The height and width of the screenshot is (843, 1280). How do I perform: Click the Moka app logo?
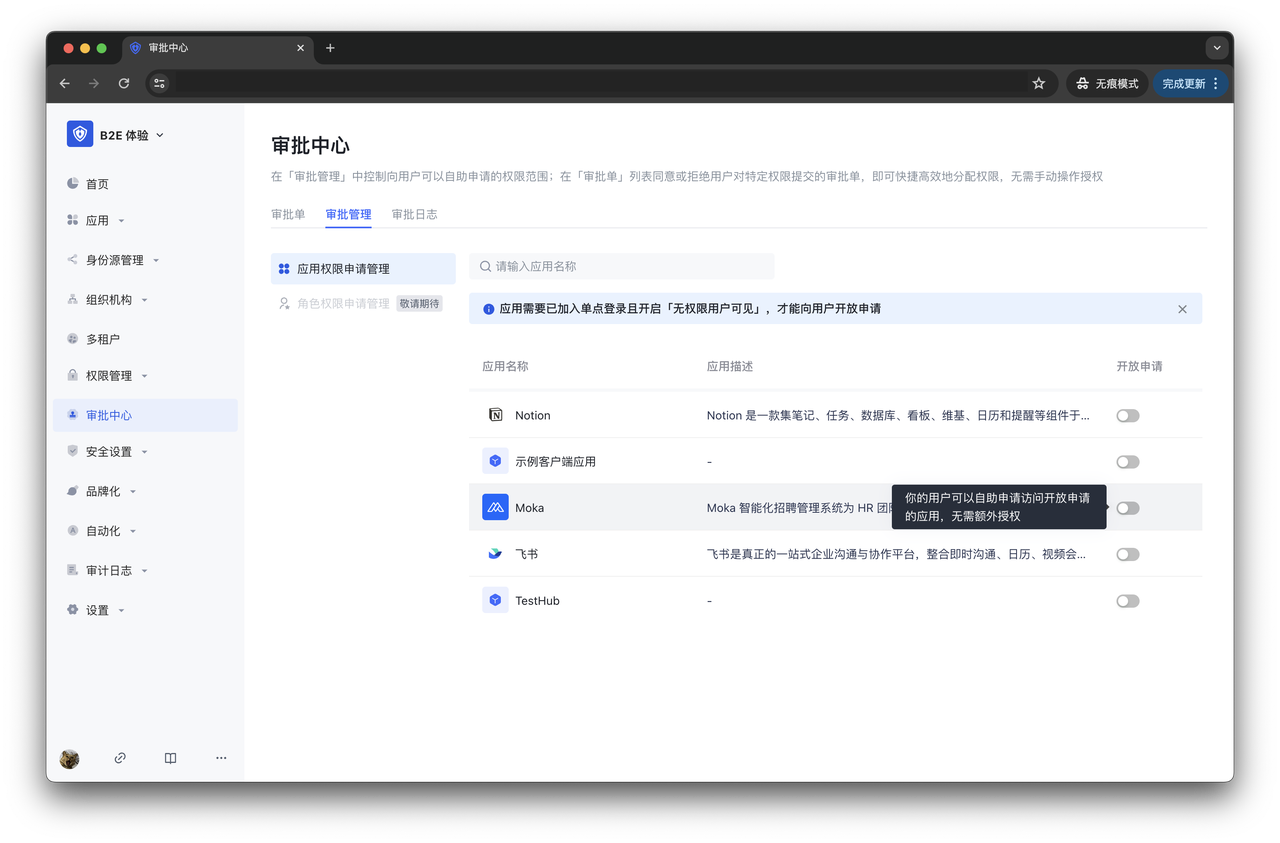pos(495,508)
